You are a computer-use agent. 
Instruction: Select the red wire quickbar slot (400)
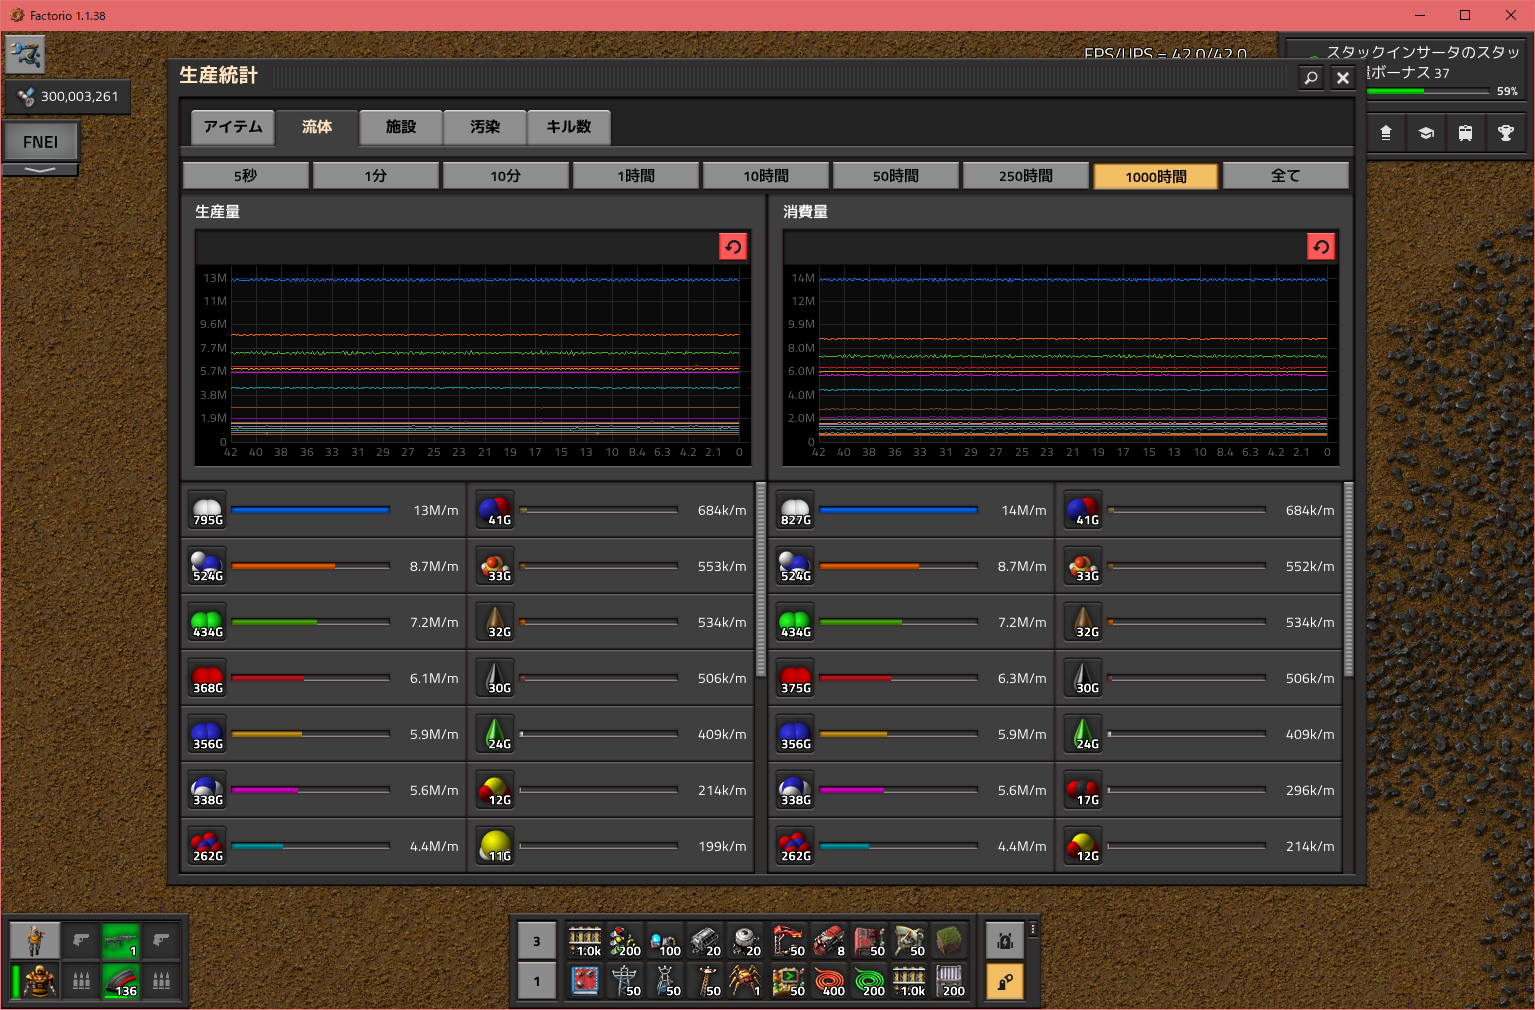point(829,981)
